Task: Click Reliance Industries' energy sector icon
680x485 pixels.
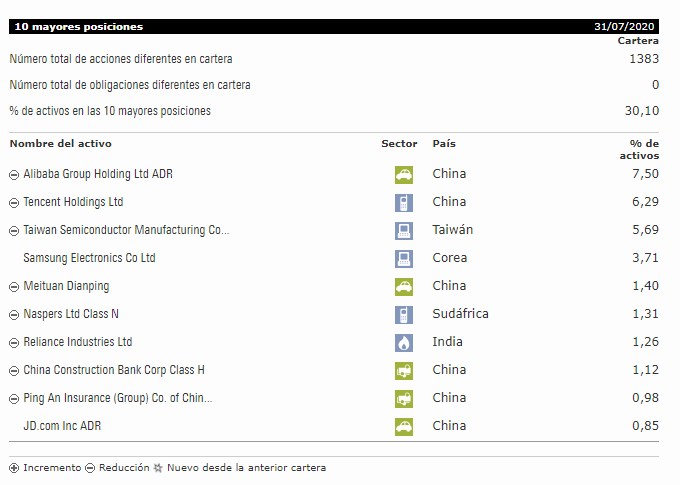Action: click(404, 343)
